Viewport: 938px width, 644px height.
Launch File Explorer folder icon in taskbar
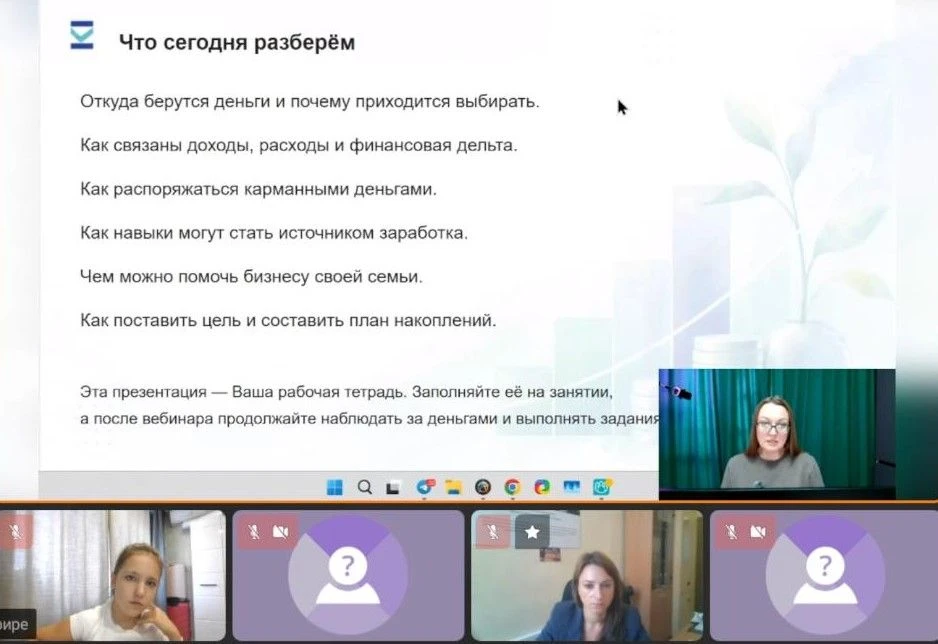pyautogui.click(x=454, y=487)
